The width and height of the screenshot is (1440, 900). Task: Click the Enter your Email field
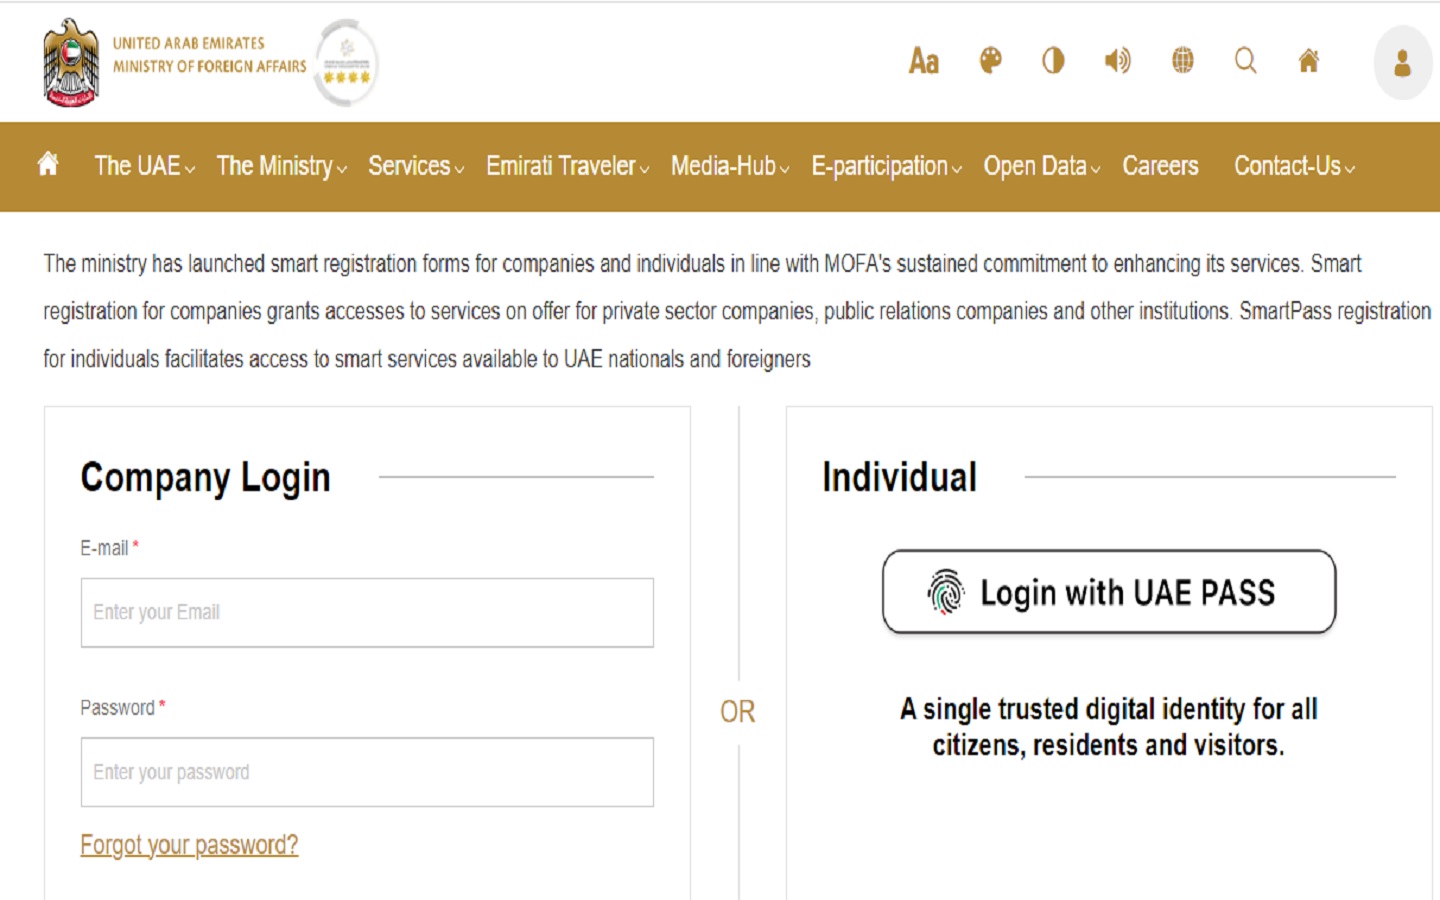tap(367, 612)
